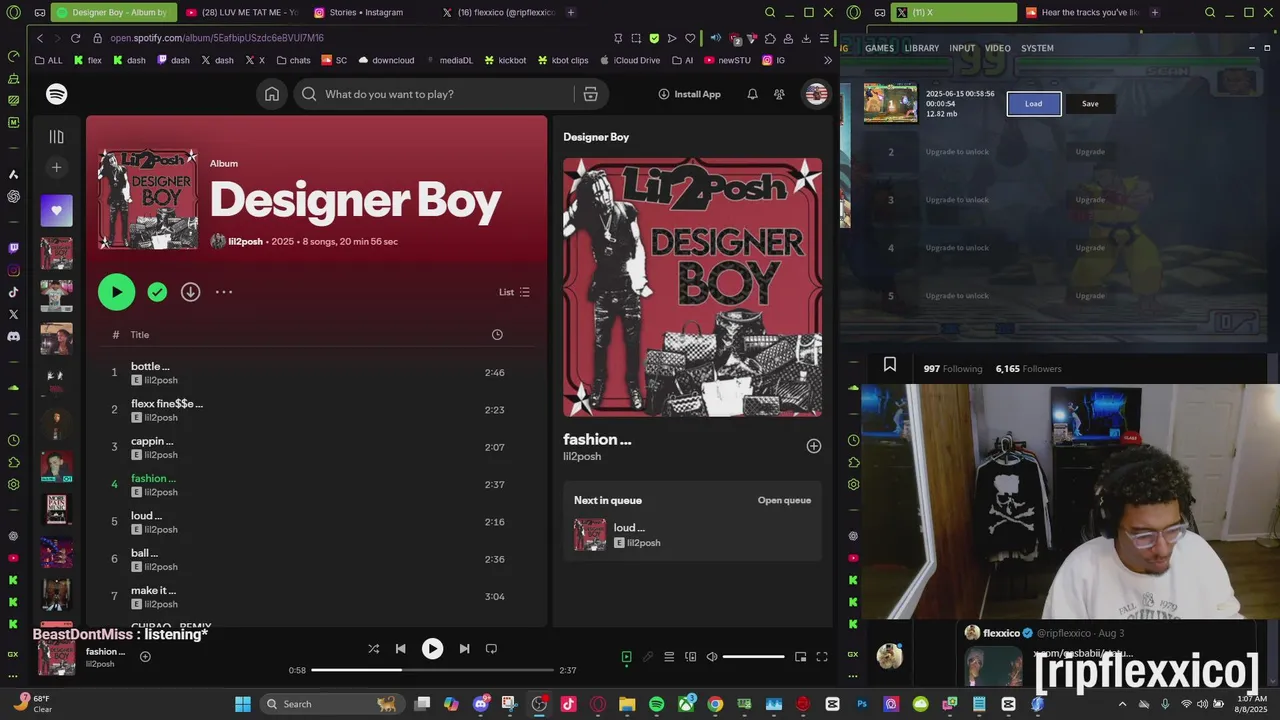Open queued track loud ... in Now Playing panel
This screenshot has width=1280, height=720.
tap(692, 535)
